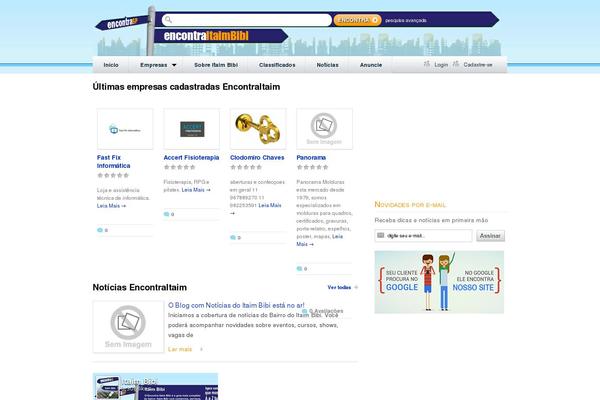This screenshot has width=600, height=400.
Task: Open the Panorama Sem Imagem thumbnail
Action: pos(324,129)
